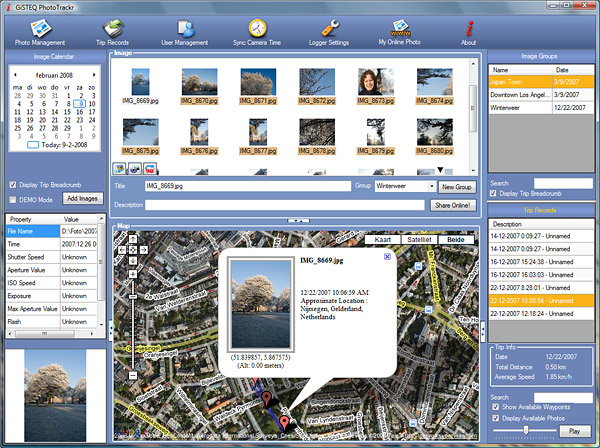Sort Image Groups by Date column header
This screenshot has width=600, height=448.
pos(573,70)
